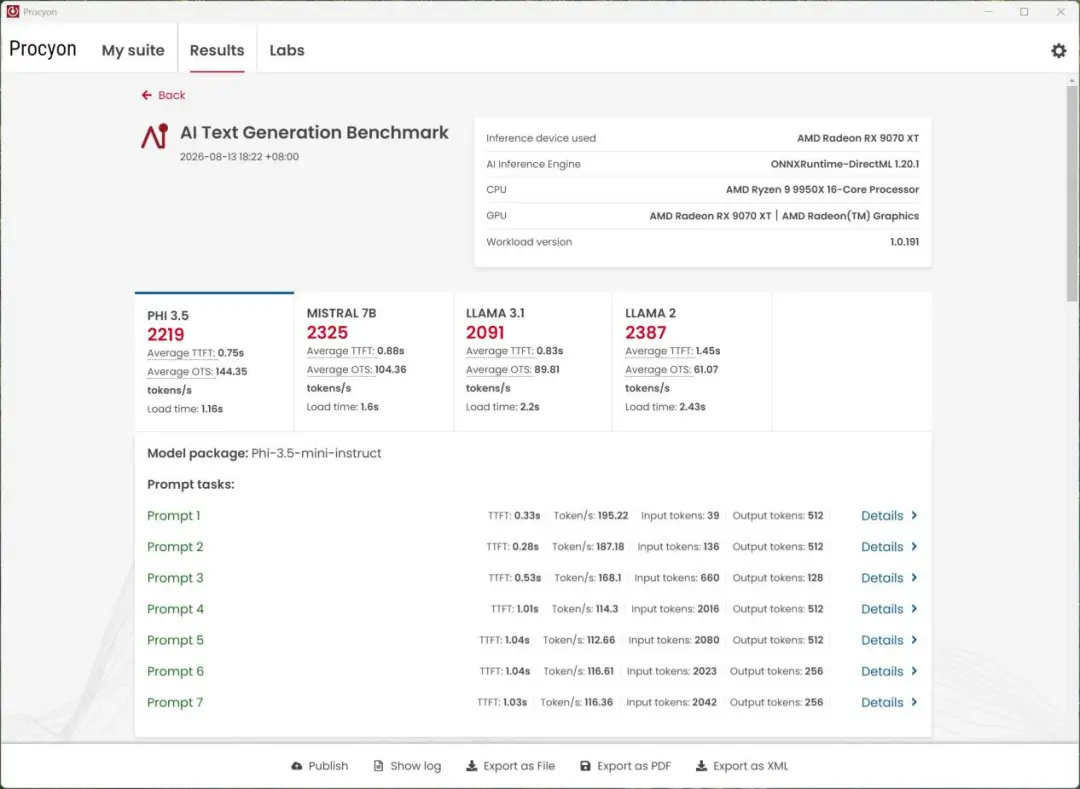This screenshot has height=789, width=1080.
Task: Click the Export as XML download icon
Action: pos(701,766)
